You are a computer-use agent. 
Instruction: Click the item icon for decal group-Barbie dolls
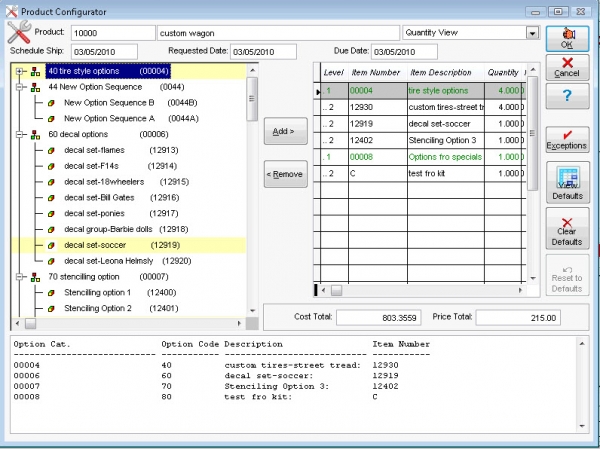tap(51, 230)
